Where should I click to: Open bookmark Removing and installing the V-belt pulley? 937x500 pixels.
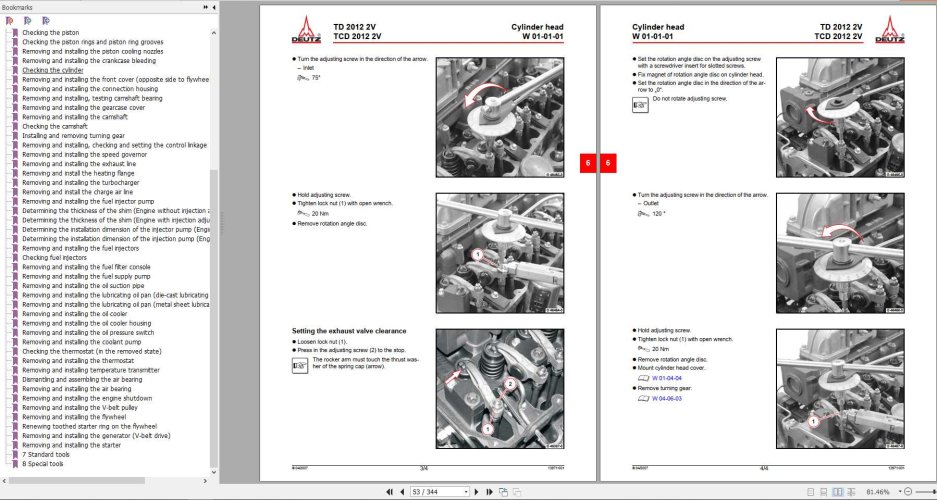point(79,407)
